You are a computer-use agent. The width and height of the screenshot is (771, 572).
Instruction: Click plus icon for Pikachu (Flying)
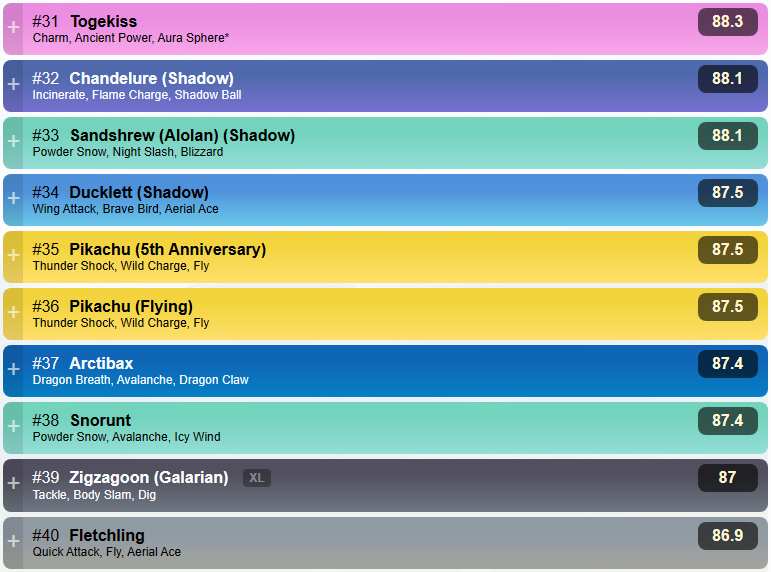tap(14, 313)
